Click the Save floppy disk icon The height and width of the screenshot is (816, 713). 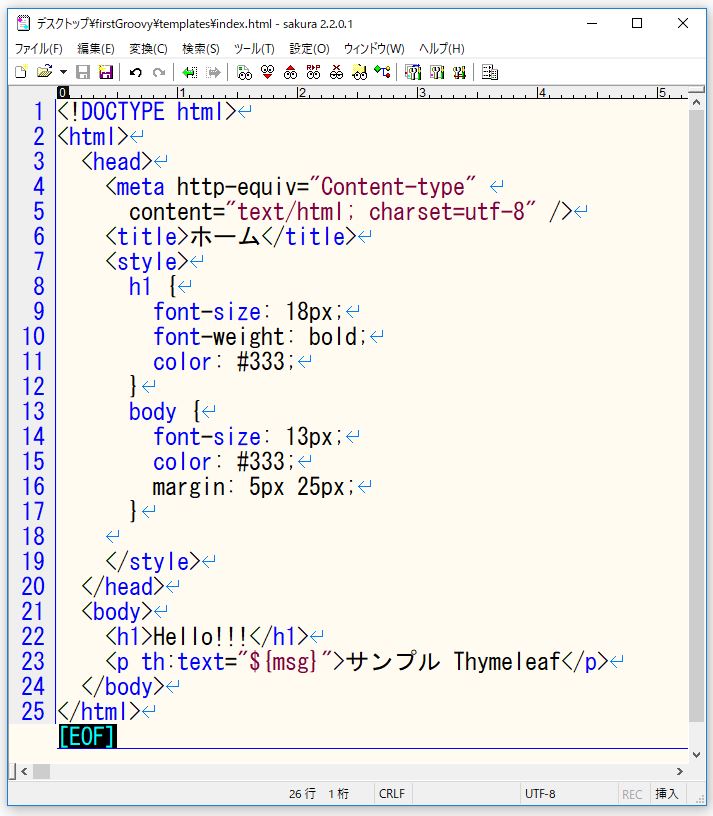coord(83,72)
